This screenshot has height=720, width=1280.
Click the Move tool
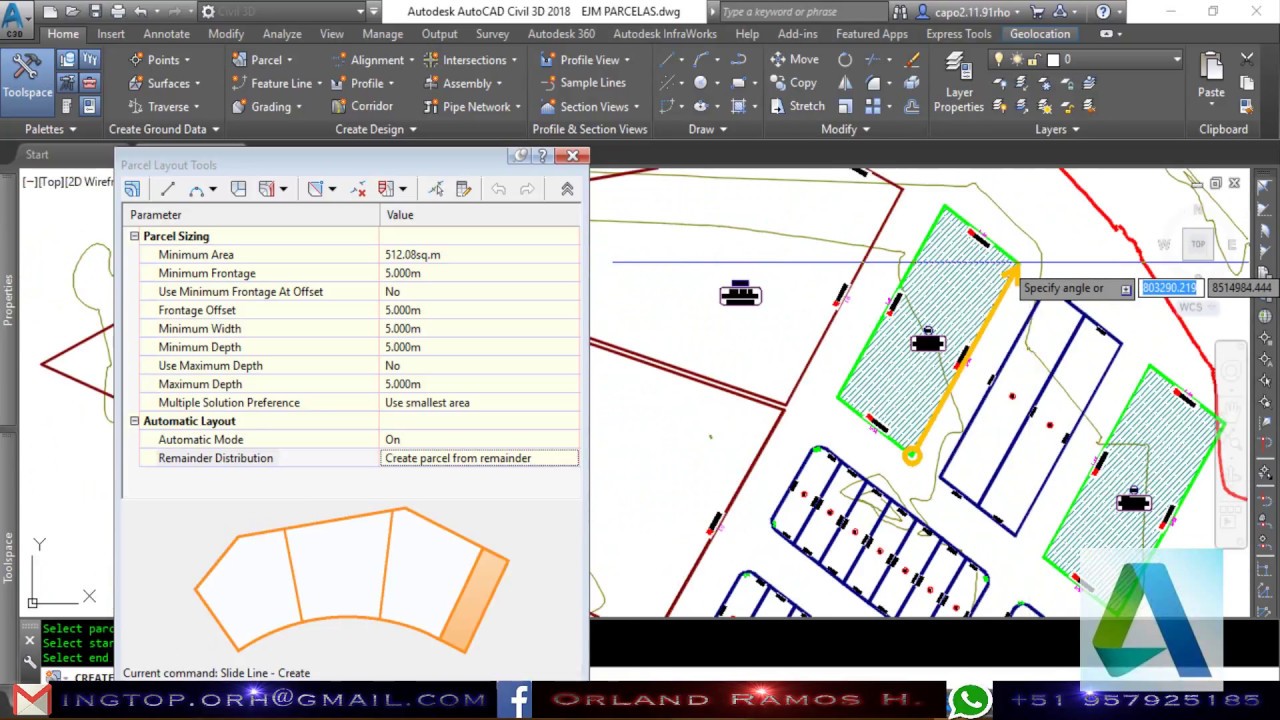tap(794, 59)
